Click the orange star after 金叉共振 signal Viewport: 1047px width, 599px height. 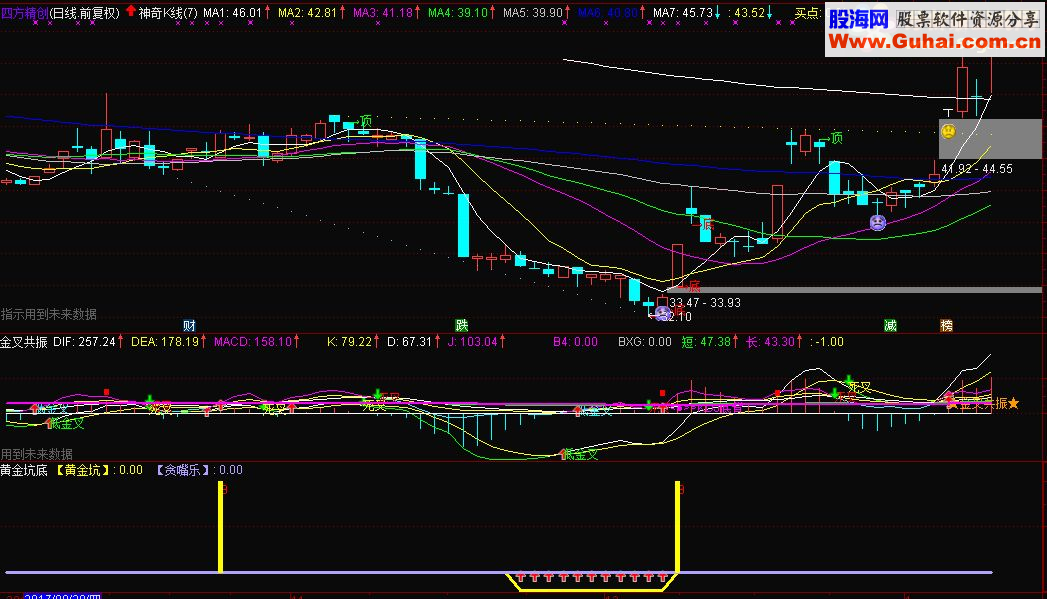tap(1014, 403)
